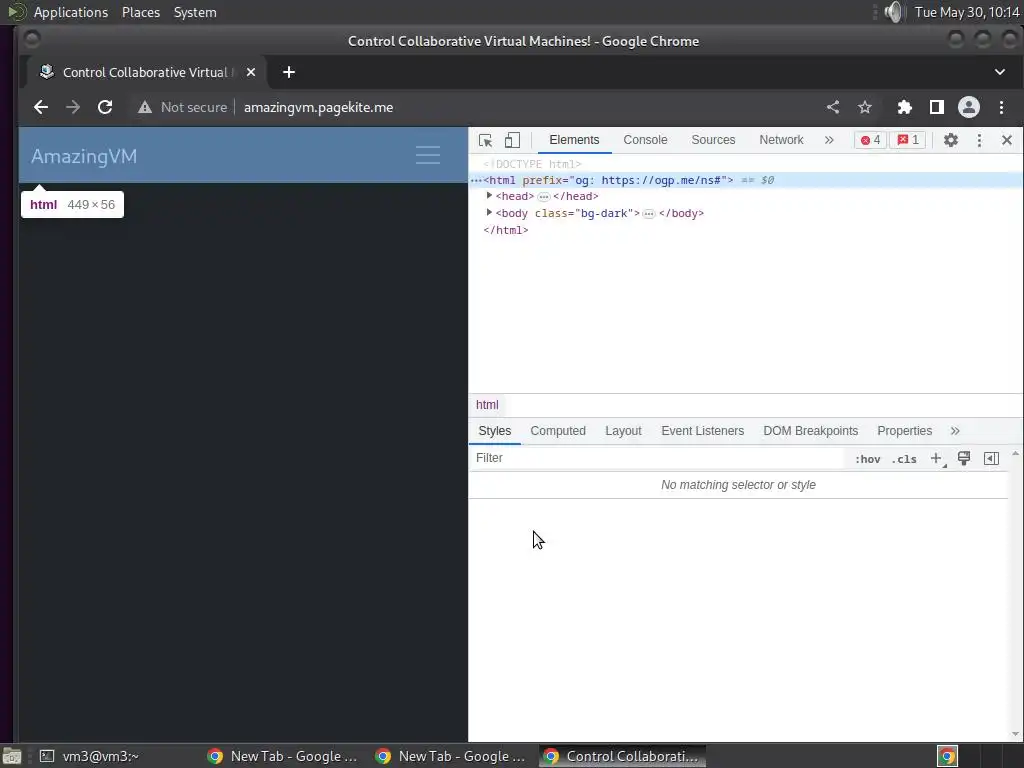Switch to Control Collaborati taskbar window

tap(622, 756)
